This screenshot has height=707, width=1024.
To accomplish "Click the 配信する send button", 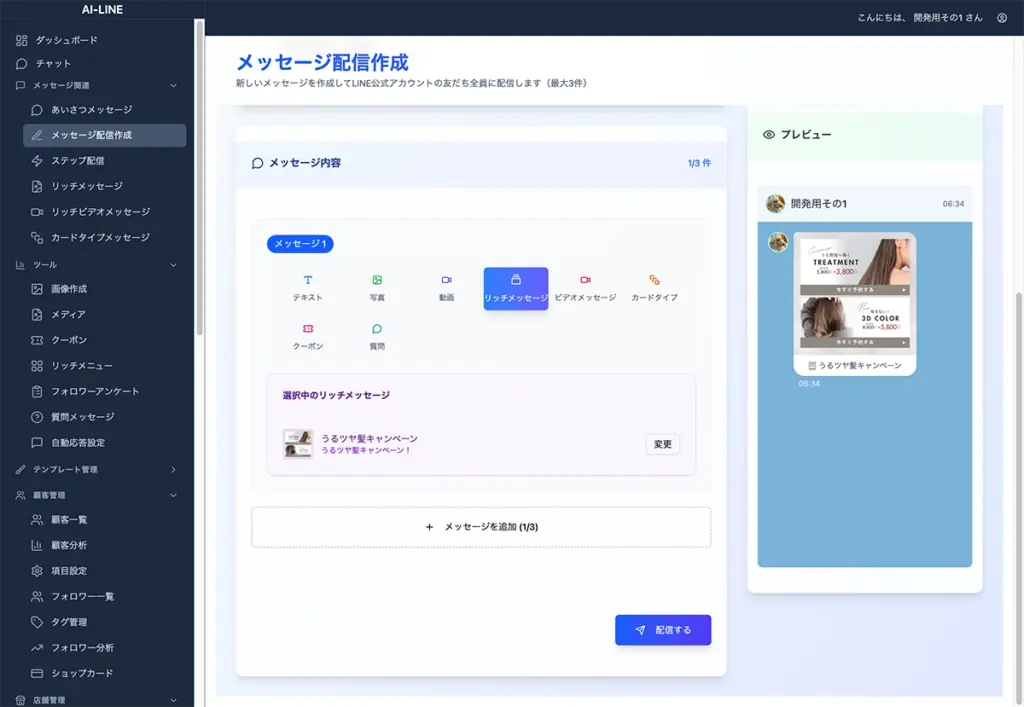I will (x=662, y=630).
